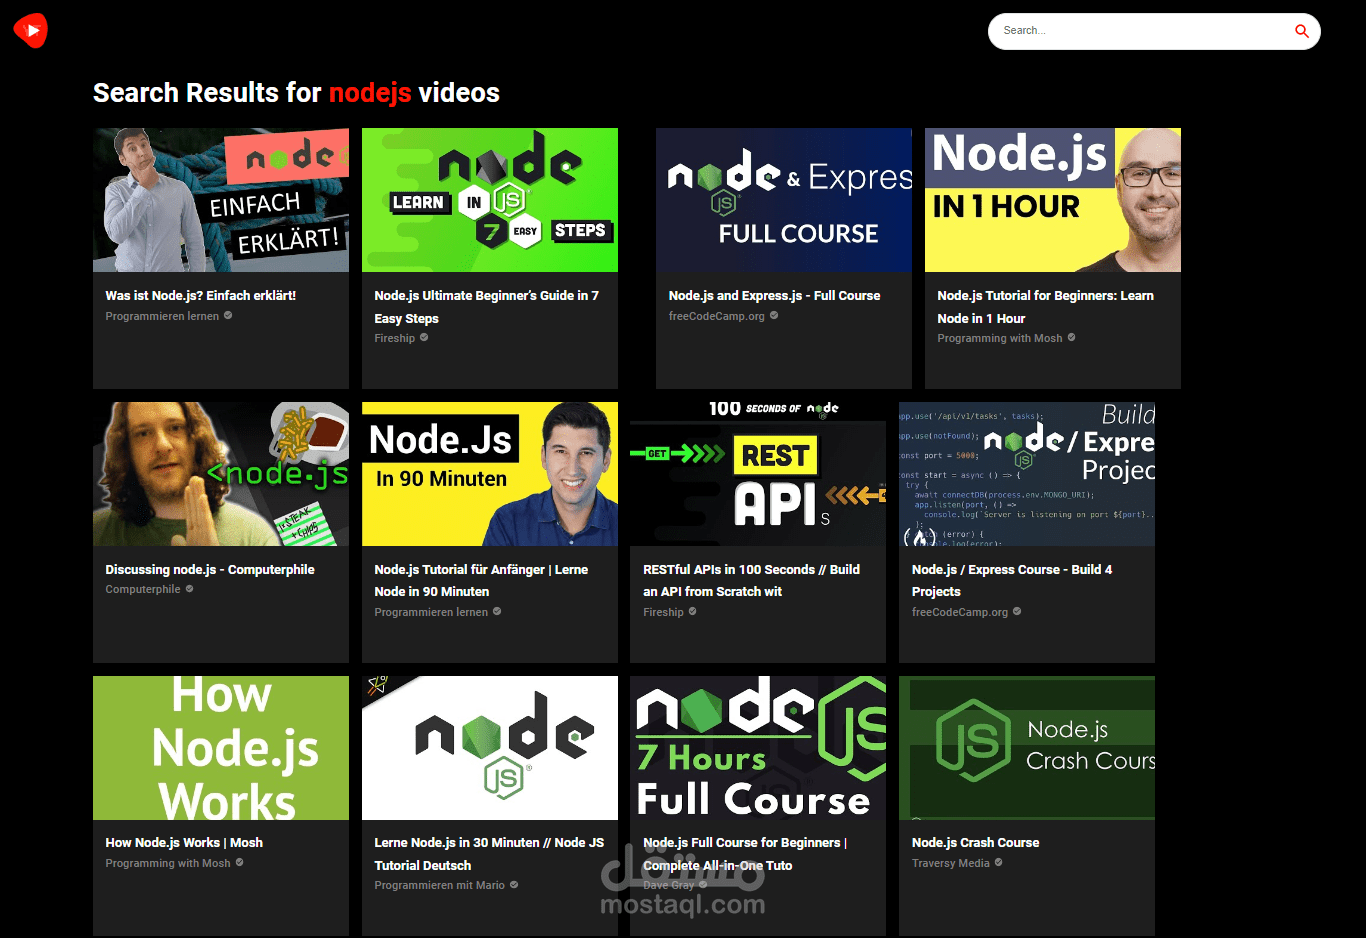The height and width of the screenshot is (938, 1366).
Task: Click channel 'freeCodeCamp.org' under Express.js Full Course
Action: (x=717, y=316)
